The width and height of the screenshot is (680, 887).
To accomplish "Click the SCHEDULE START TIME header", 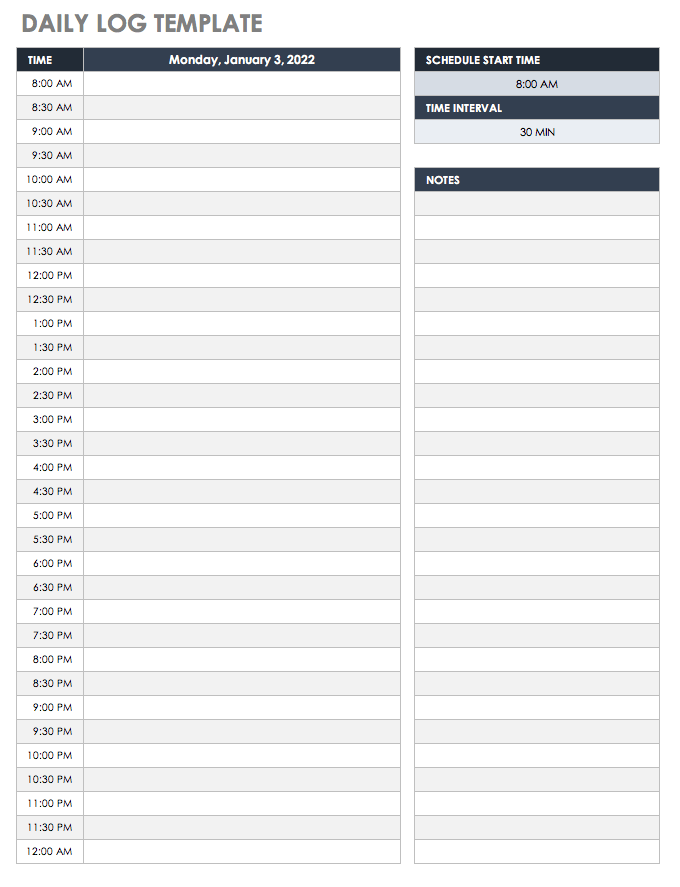I will coord(537,60).
